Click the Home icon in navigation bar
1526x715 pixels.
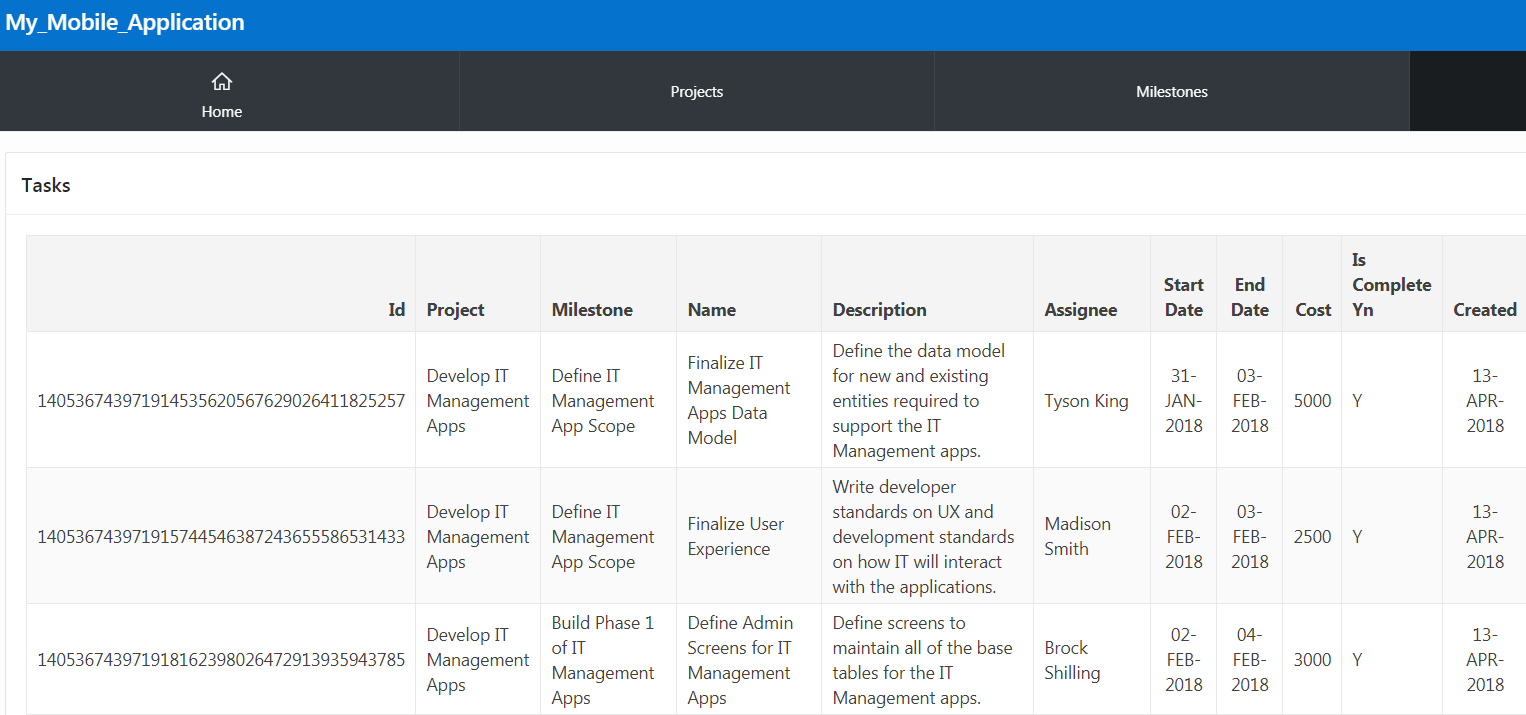click(x=221, y=91)
